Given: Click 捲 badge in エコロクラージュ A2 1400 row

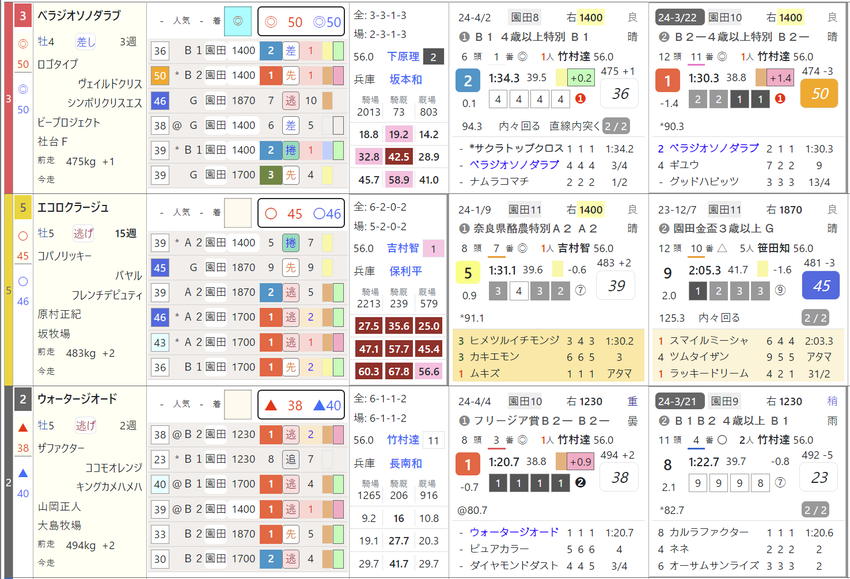Looking at the screenshot, I should pos(291,242).
